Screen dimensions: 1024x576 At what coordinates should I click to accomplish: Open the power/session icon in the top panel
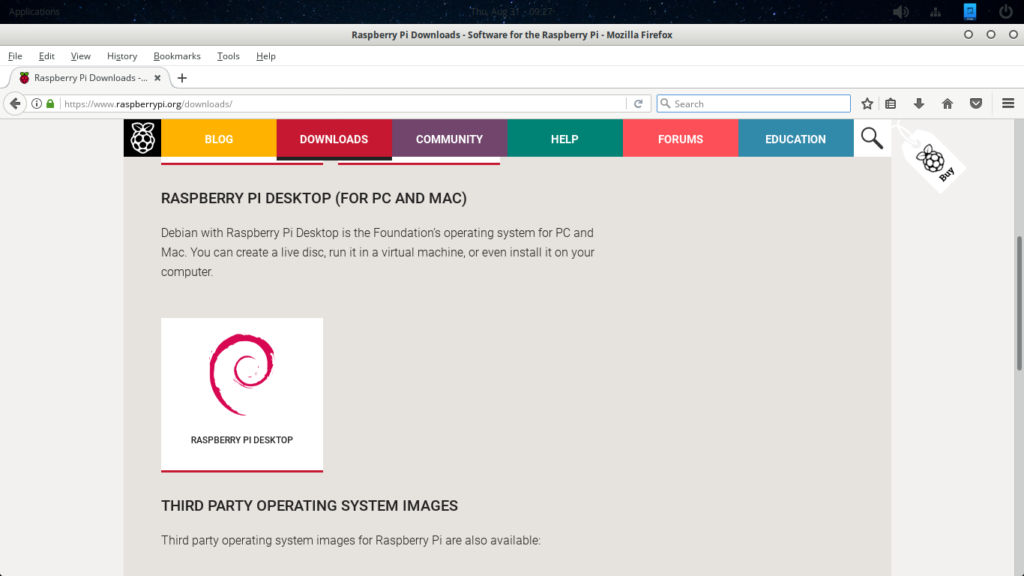1005,12
